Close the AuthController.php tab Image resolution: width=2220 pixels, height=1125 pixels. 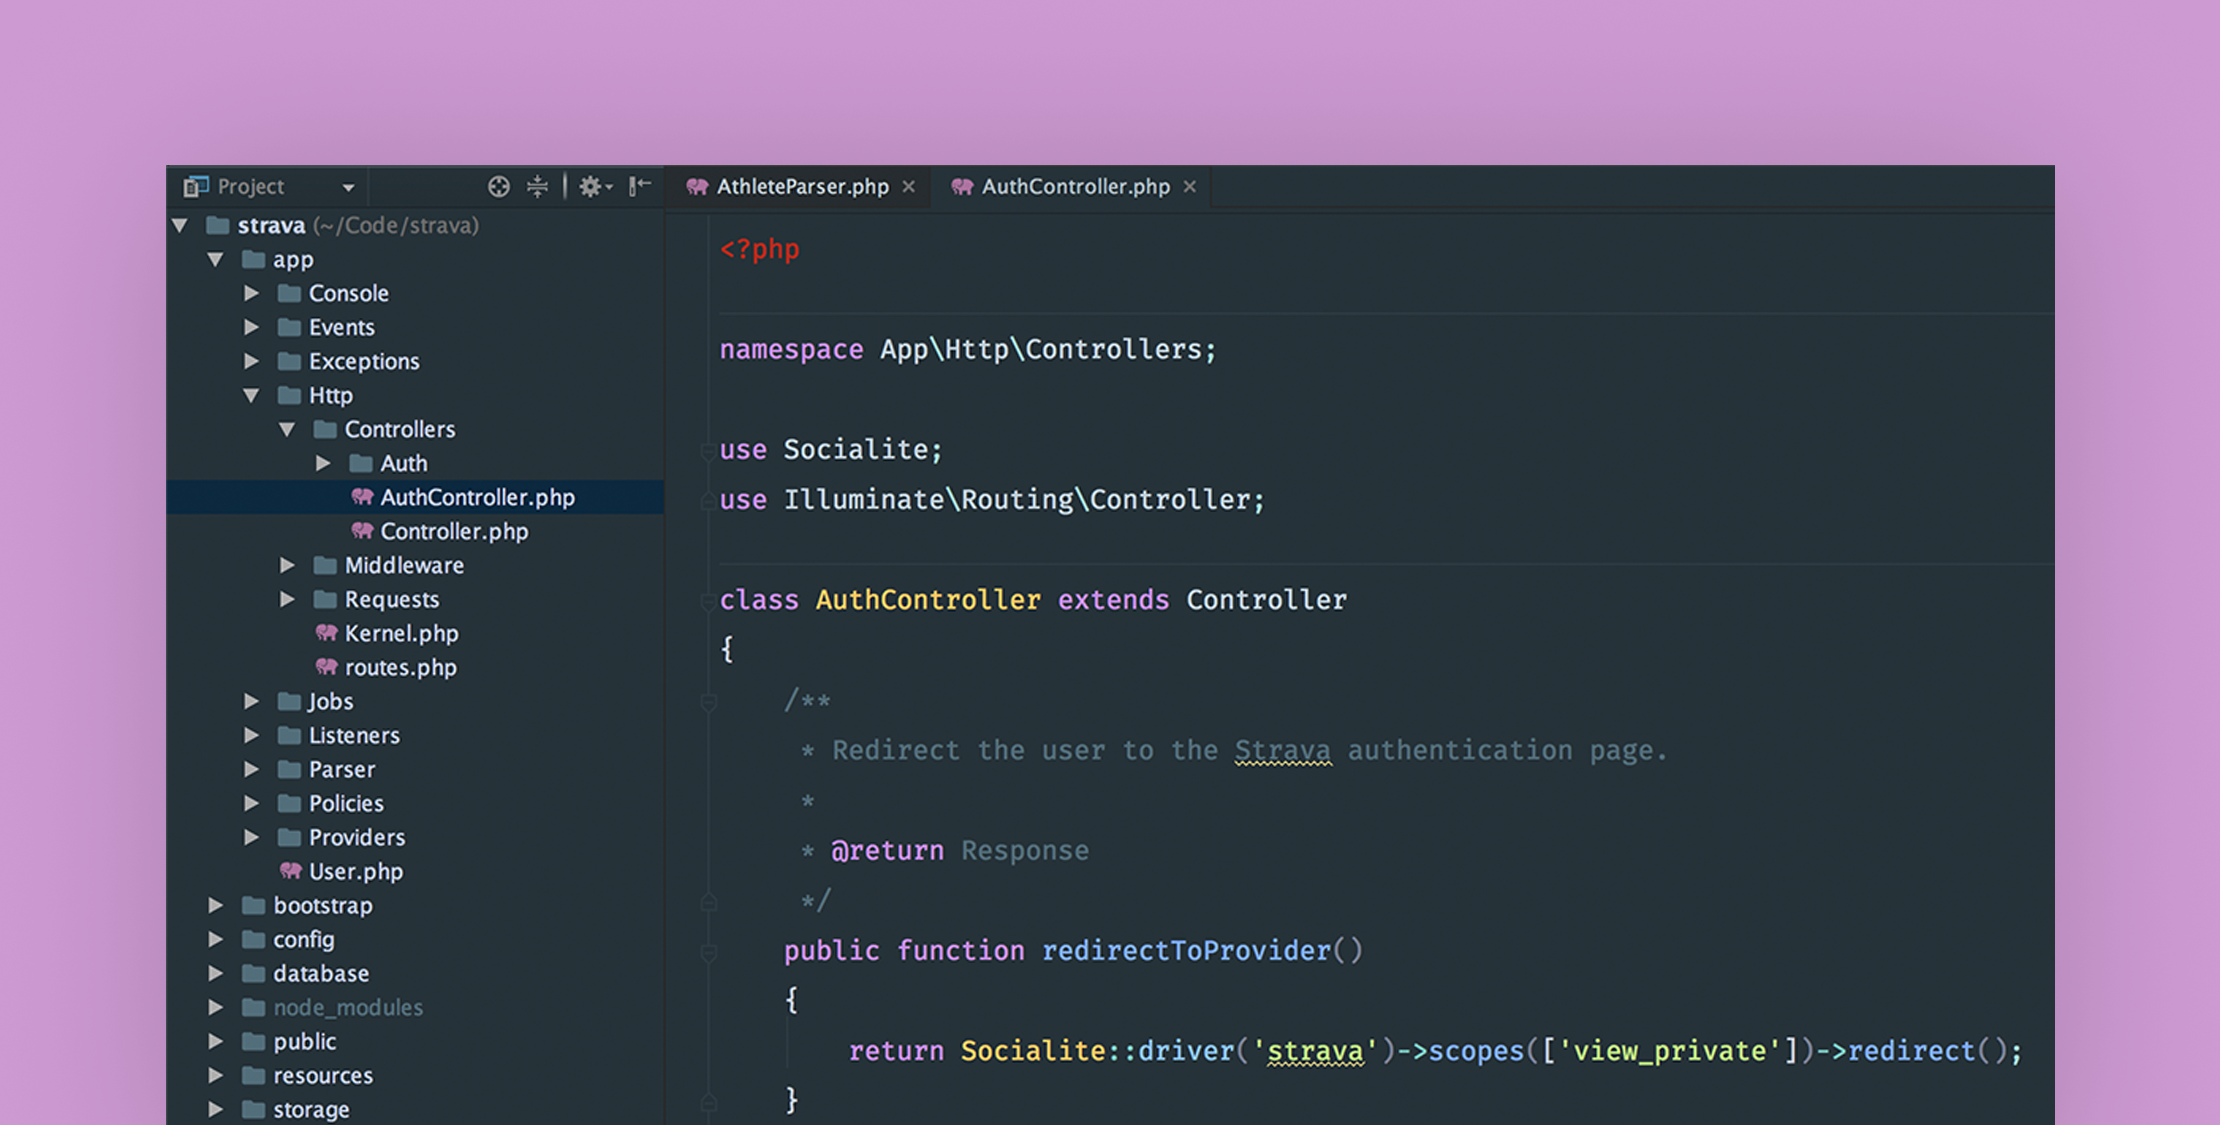click(x=1190, y=187)
